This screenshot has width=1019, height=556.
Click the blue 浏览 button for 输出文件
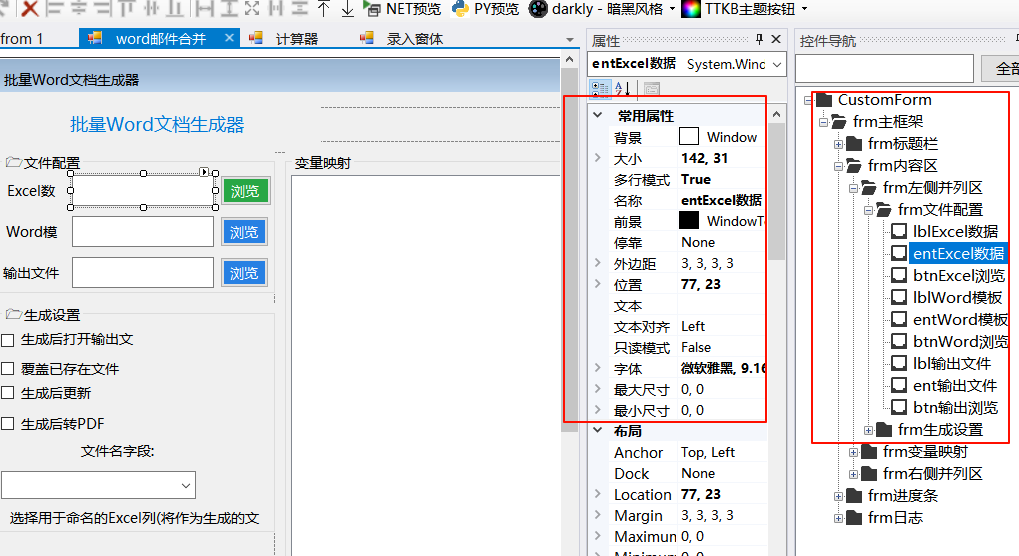244,273
